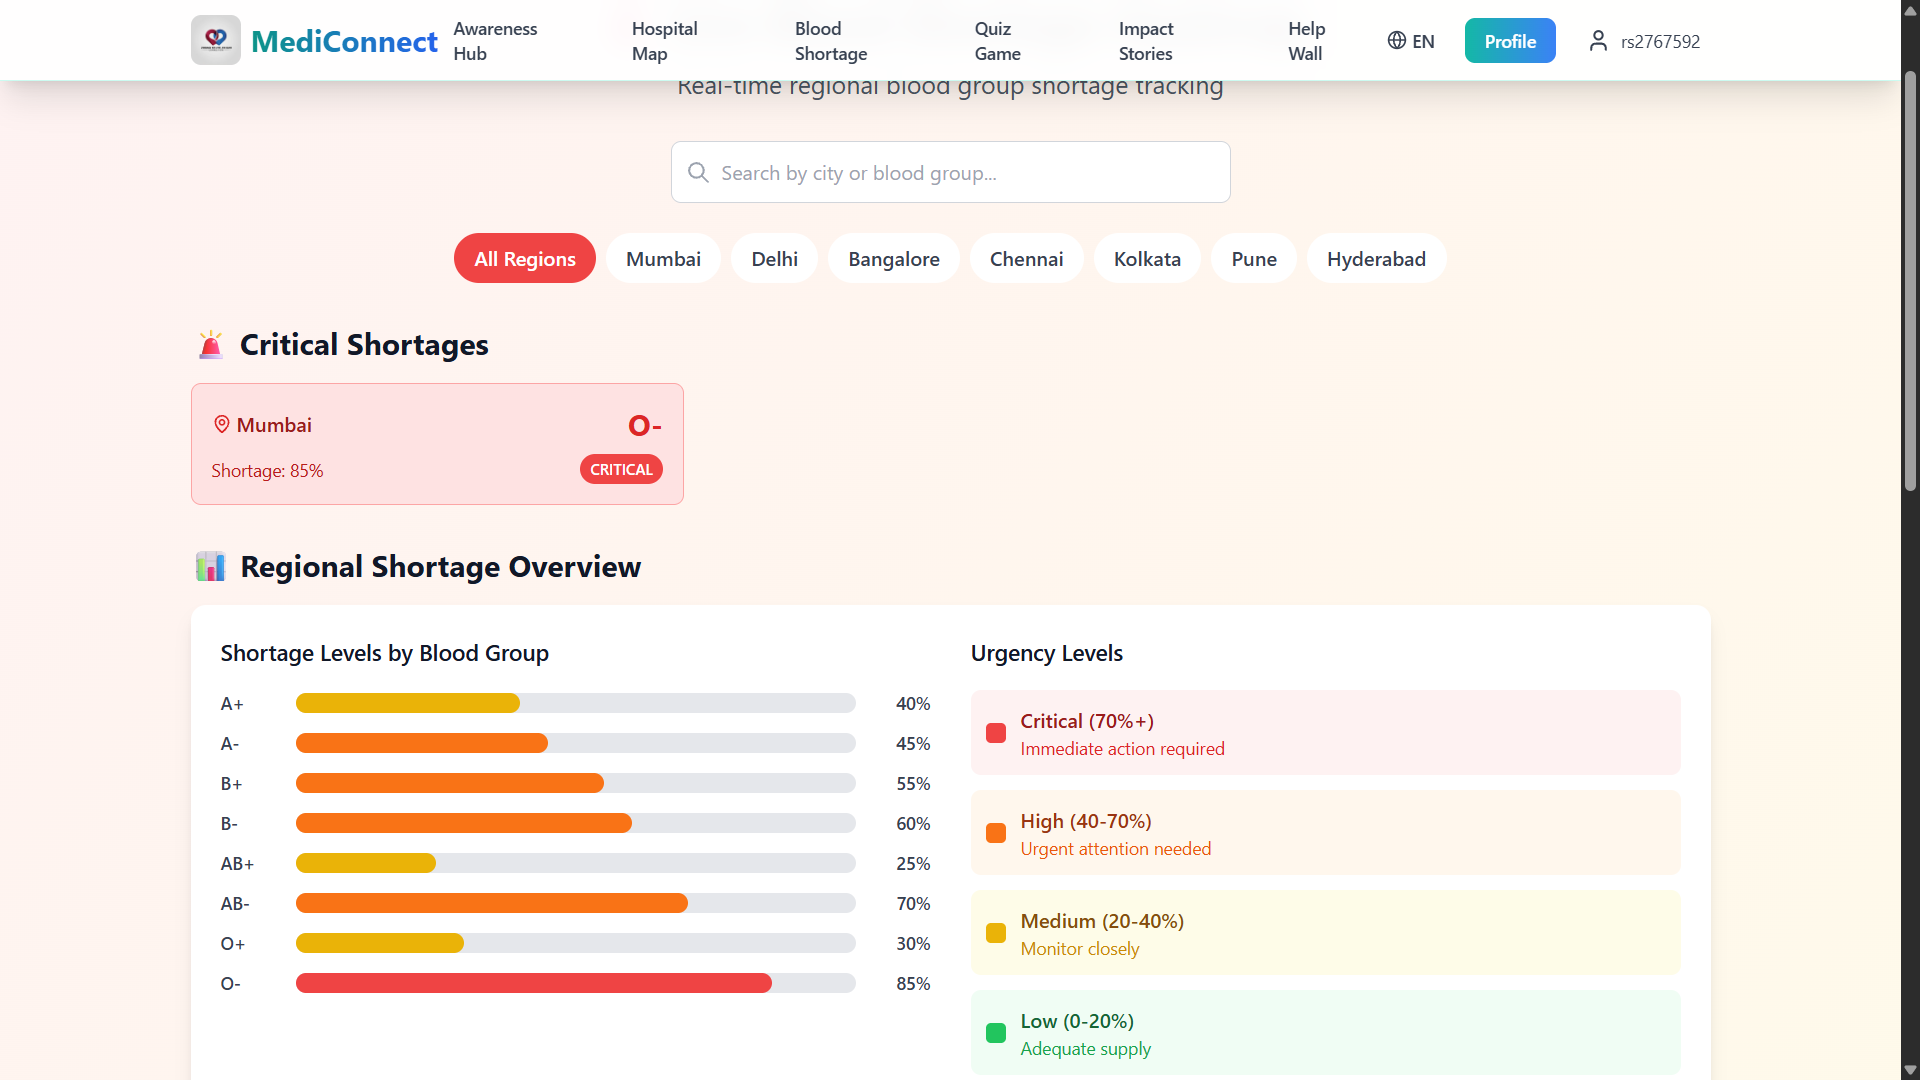
Task: Click the search magnifier icon
Action: point(698,173)
